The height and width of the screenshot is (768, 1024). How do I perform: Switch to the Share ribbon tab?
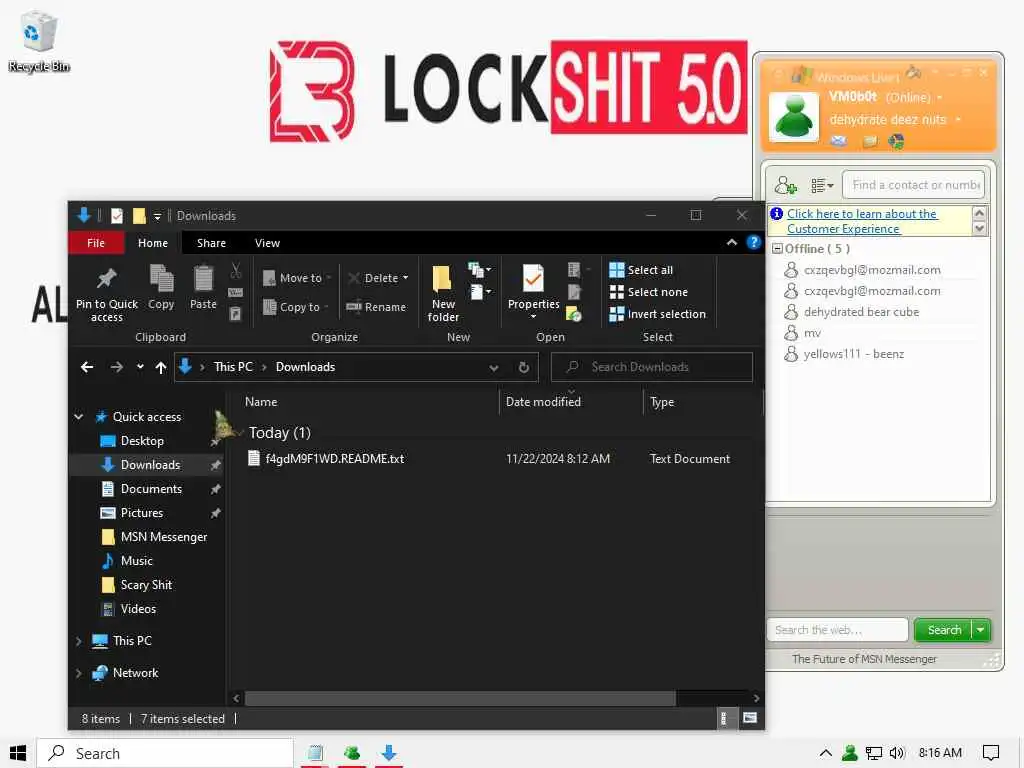point(211,243)
